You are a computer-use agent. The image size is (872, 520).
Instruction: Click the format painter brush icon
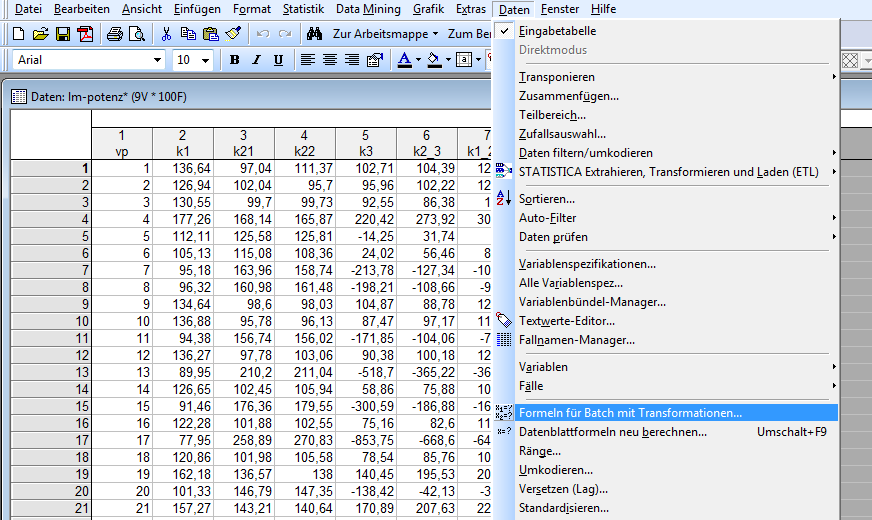(x=233, y=34)
